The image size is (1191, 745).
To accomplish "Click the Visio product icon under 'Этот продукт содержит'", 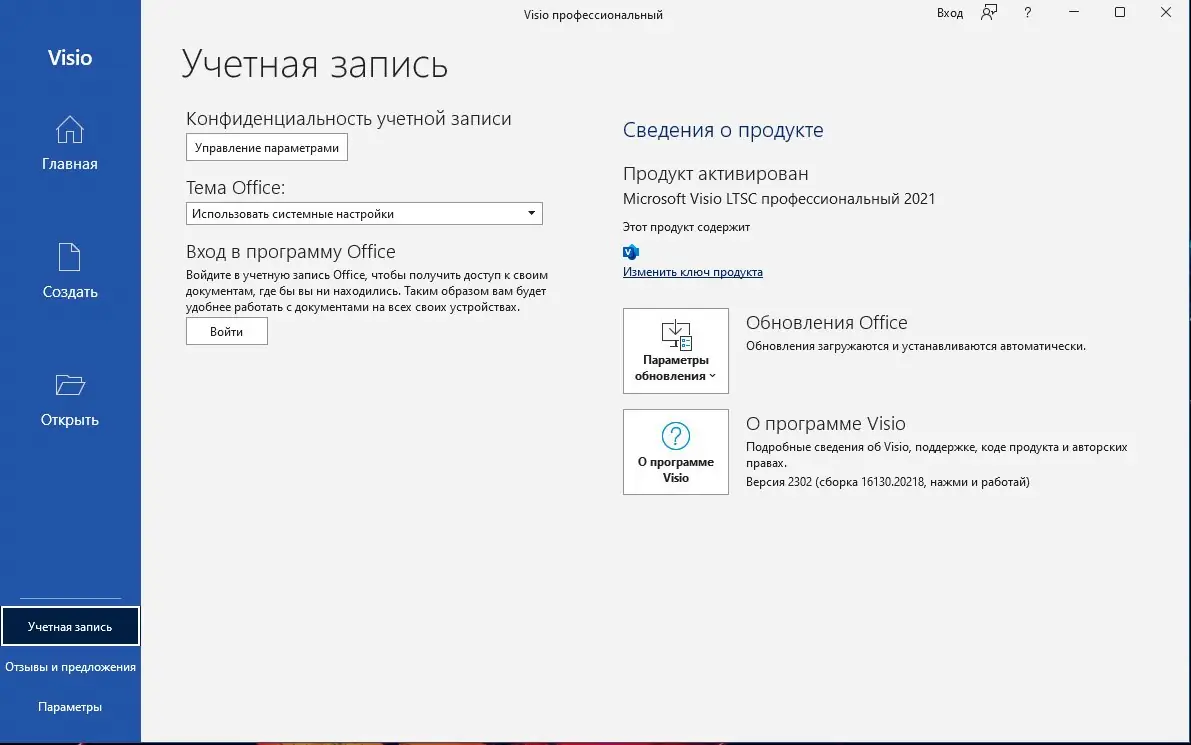I will [631, 252].
